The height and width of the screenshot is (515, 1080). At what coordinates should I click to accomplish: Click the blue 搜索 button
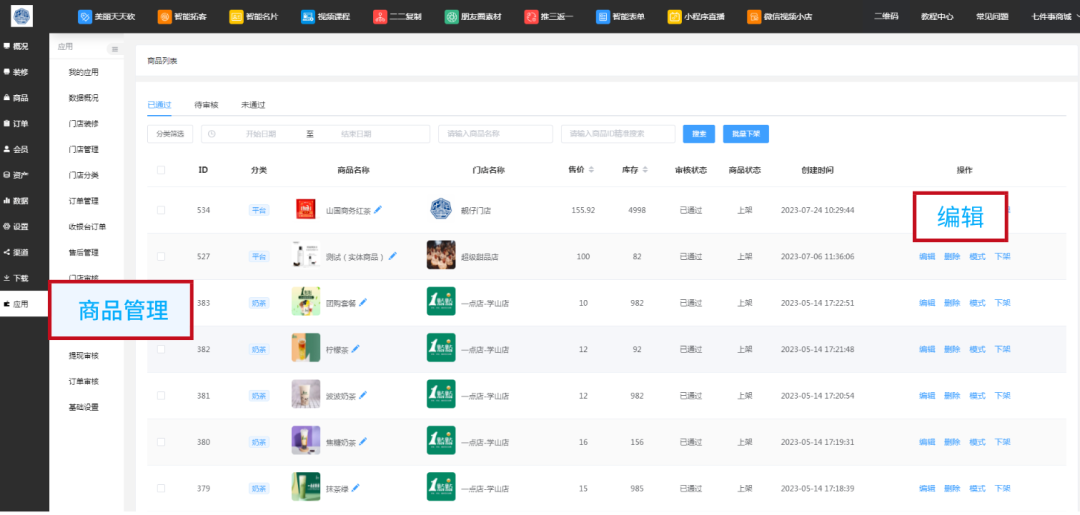pos(698,134)
